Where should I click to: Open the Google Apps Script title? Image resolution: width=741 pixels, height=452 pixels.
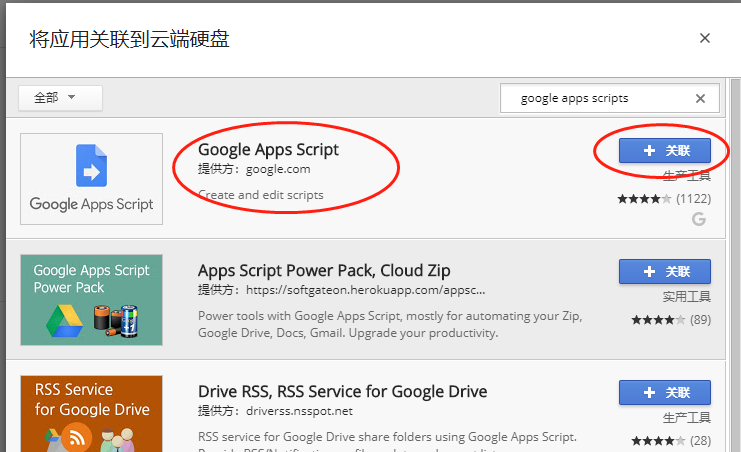coord(268,150)
